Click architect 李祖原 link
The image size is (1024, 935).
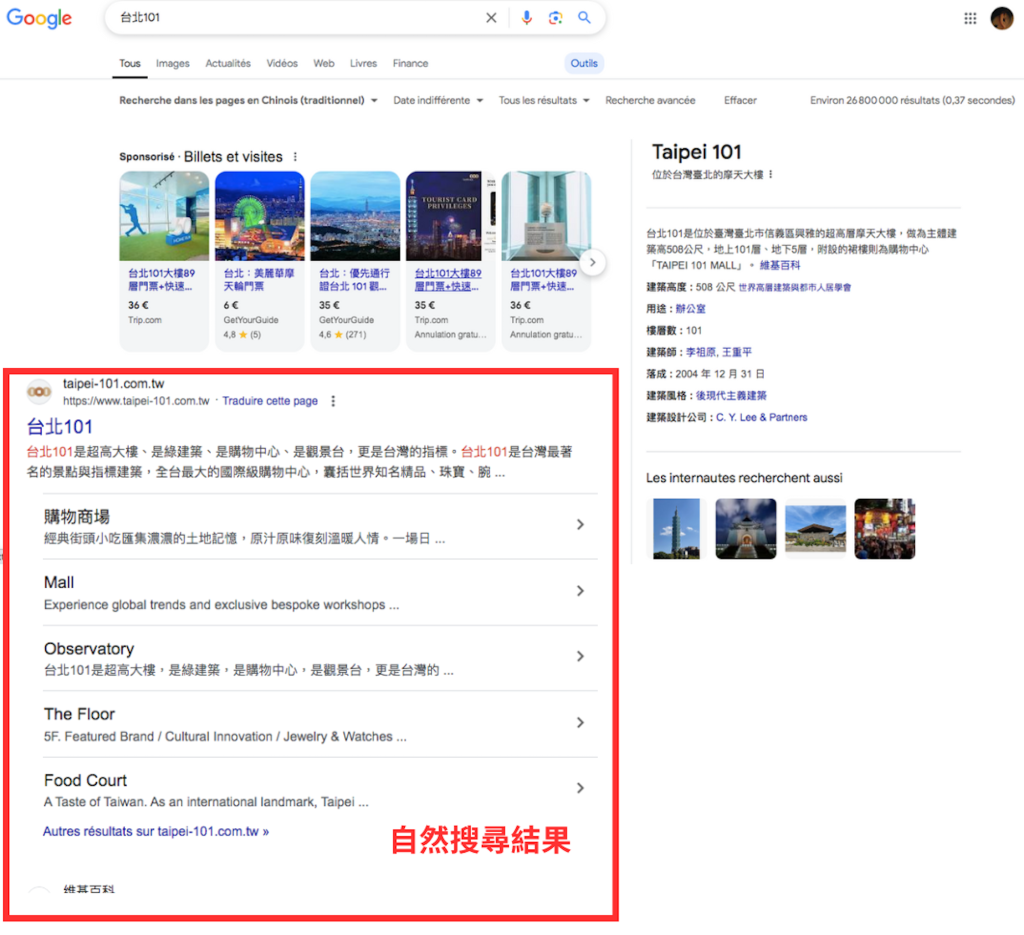point(700,352)
